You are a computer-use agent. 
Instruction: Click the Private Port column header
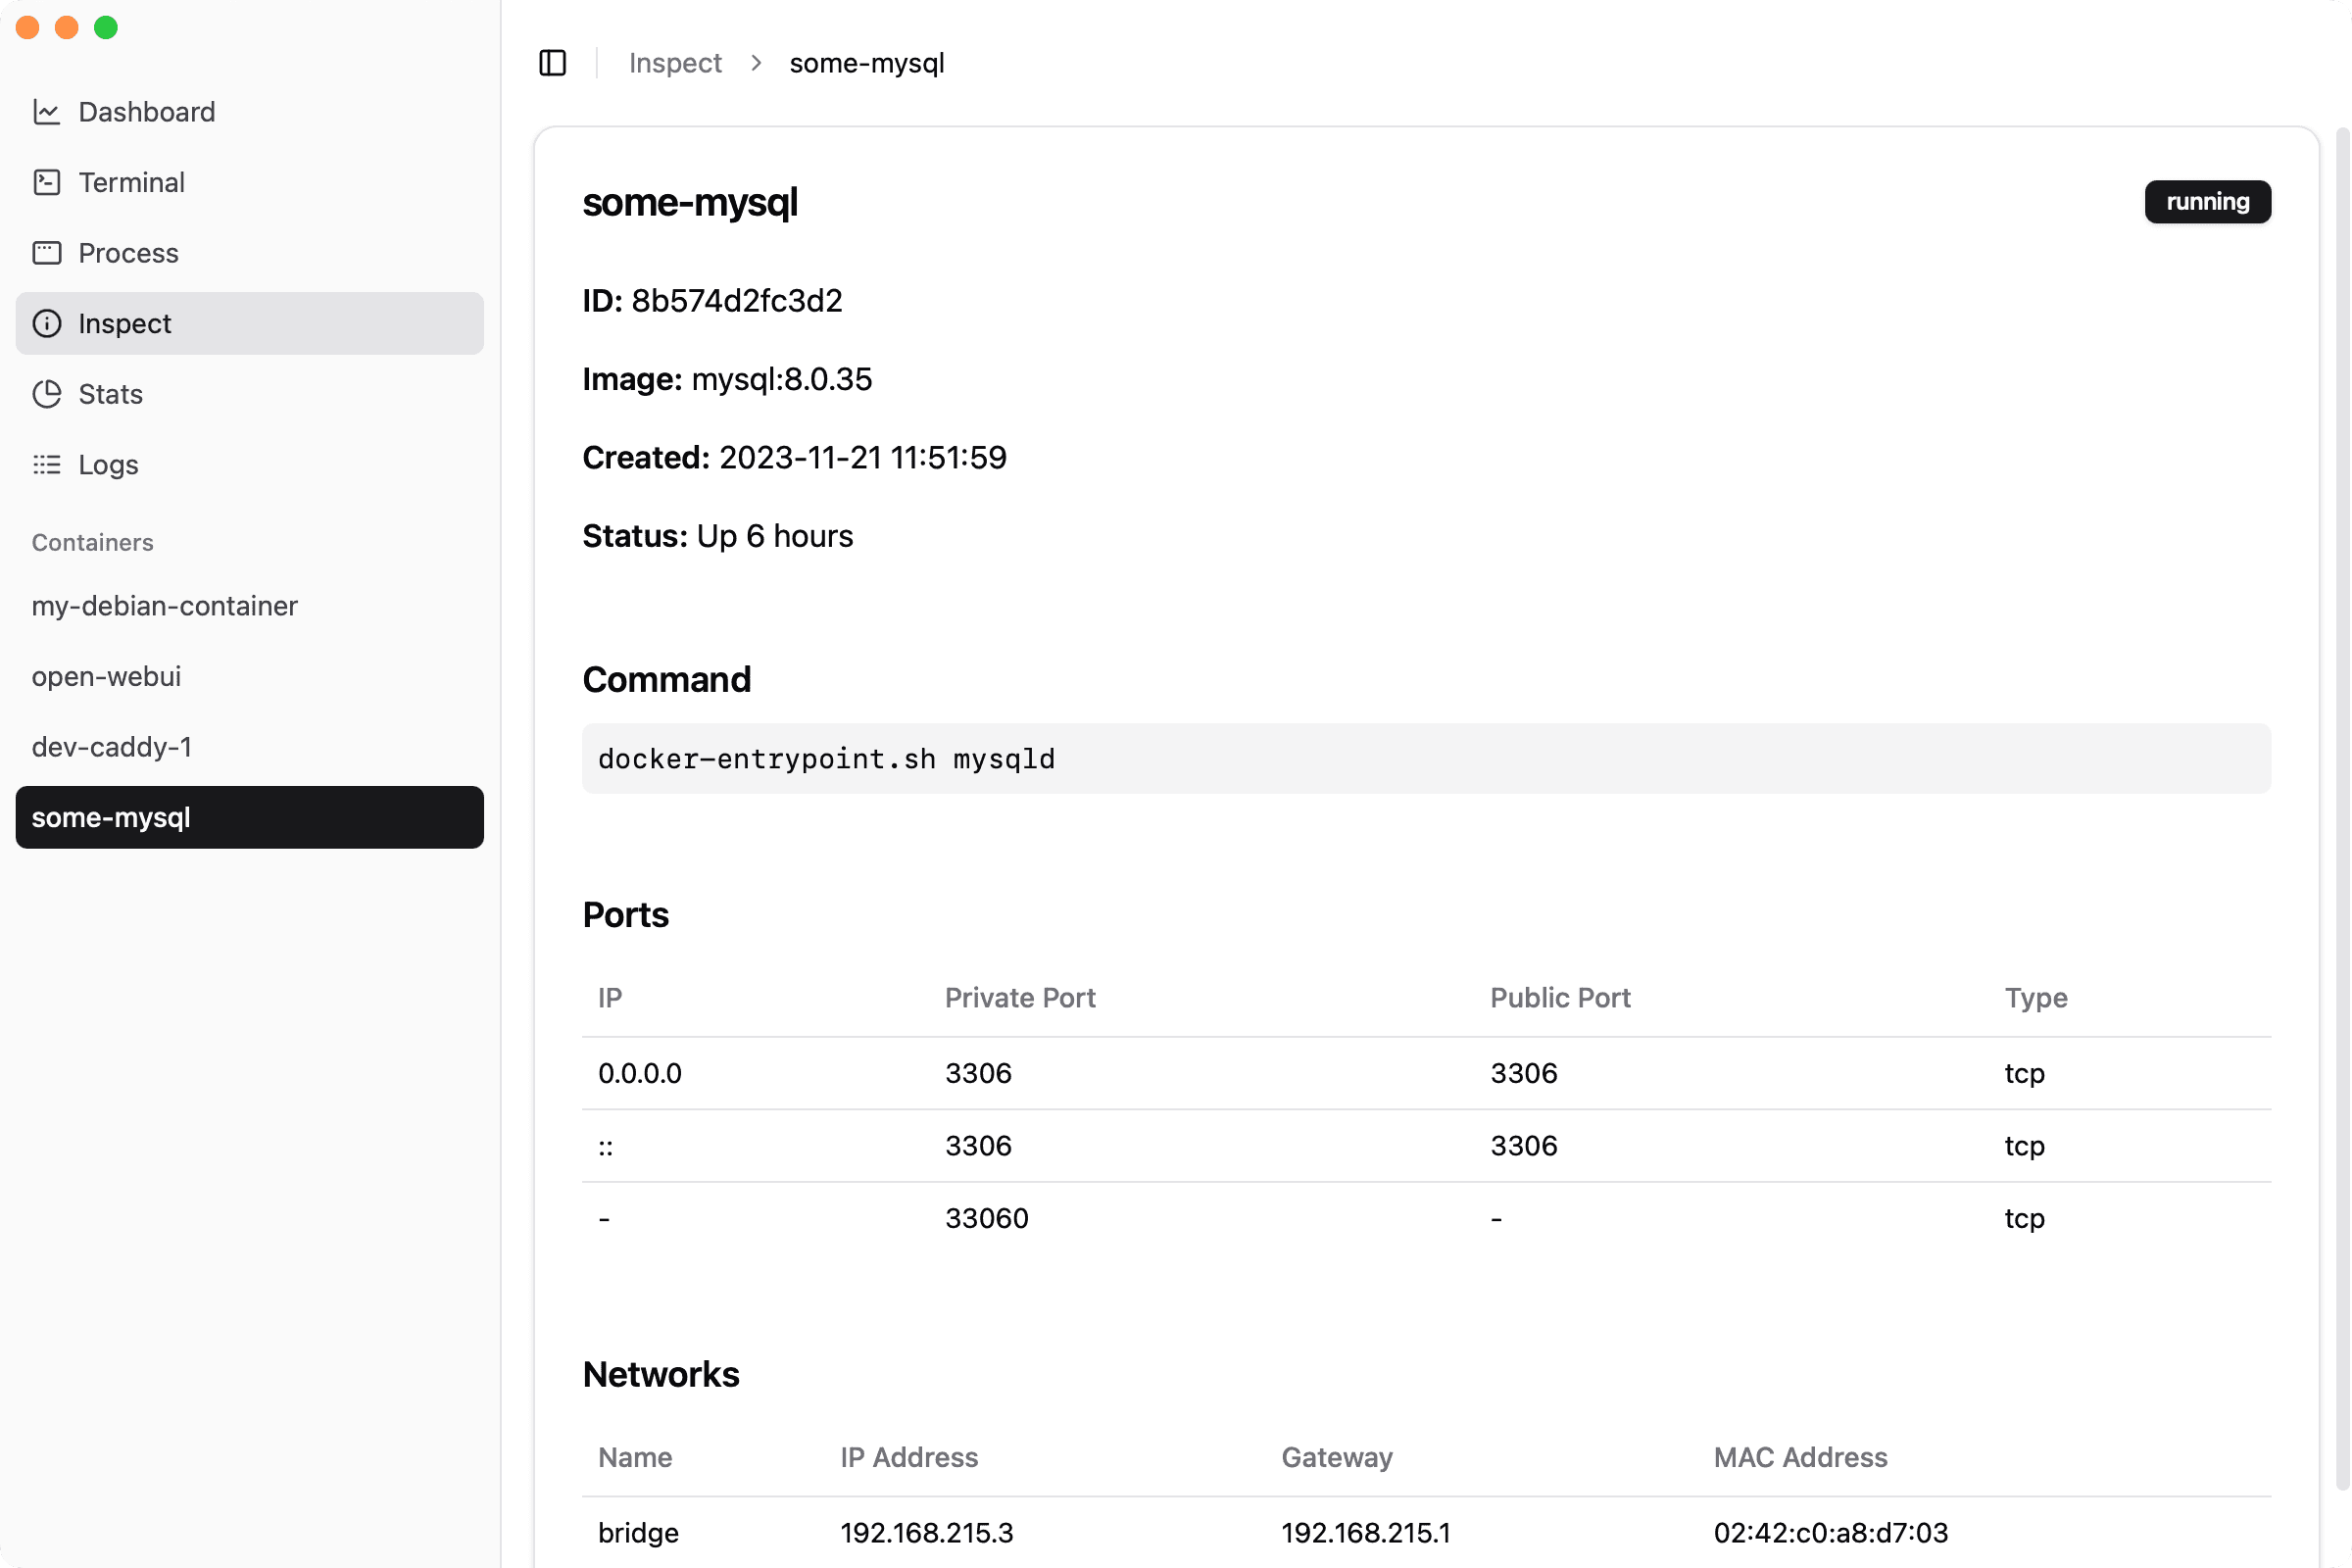click(1020, 998)
